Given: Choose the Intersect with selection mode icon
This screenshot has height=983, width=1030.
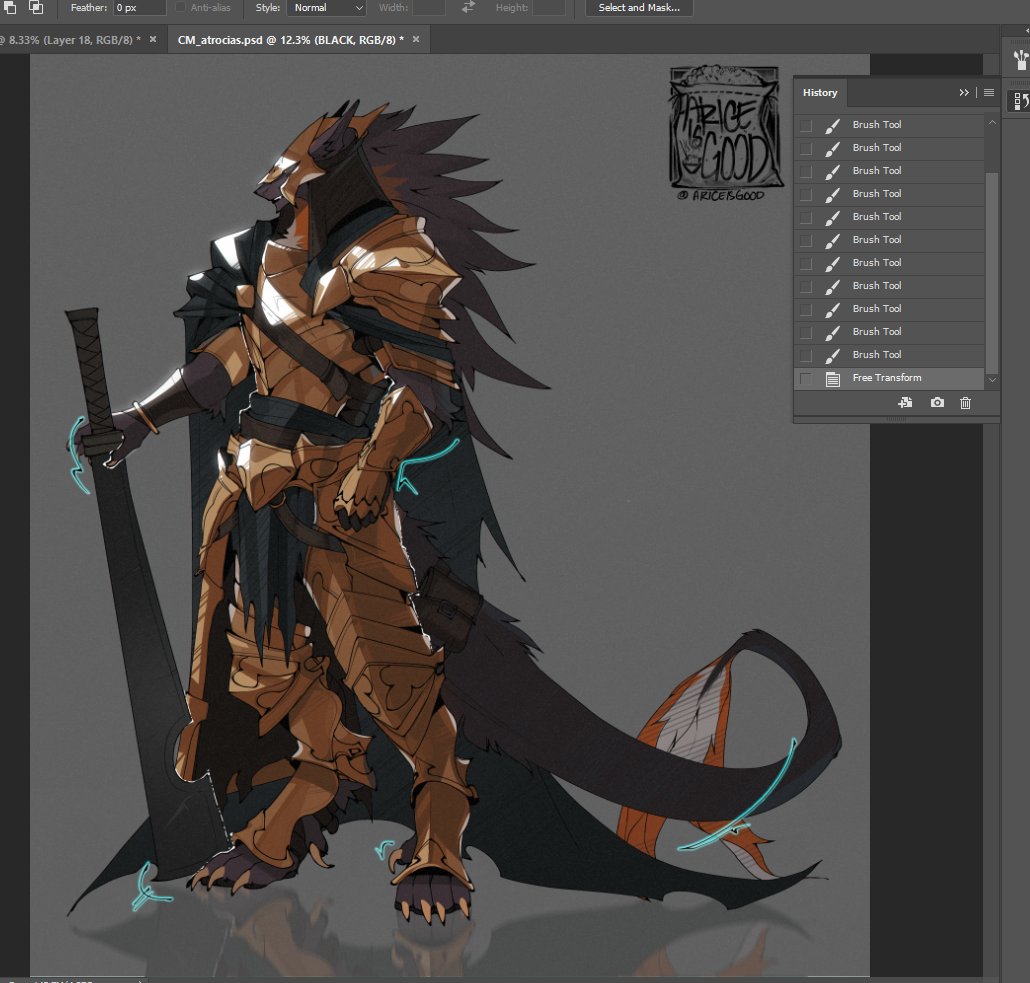Looking at the screenshot, I should 35,7.
